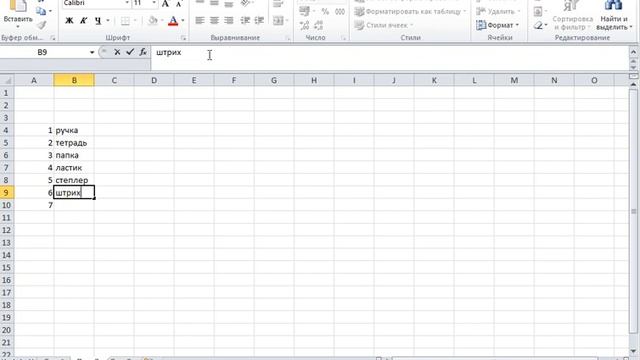
Task: Open the underline style dropdown arrow
Action: 108,20
